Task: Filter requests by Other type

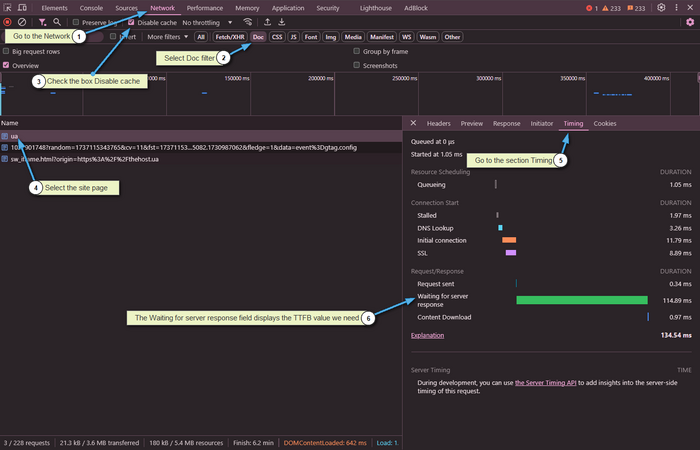Action: coord(452,37)
